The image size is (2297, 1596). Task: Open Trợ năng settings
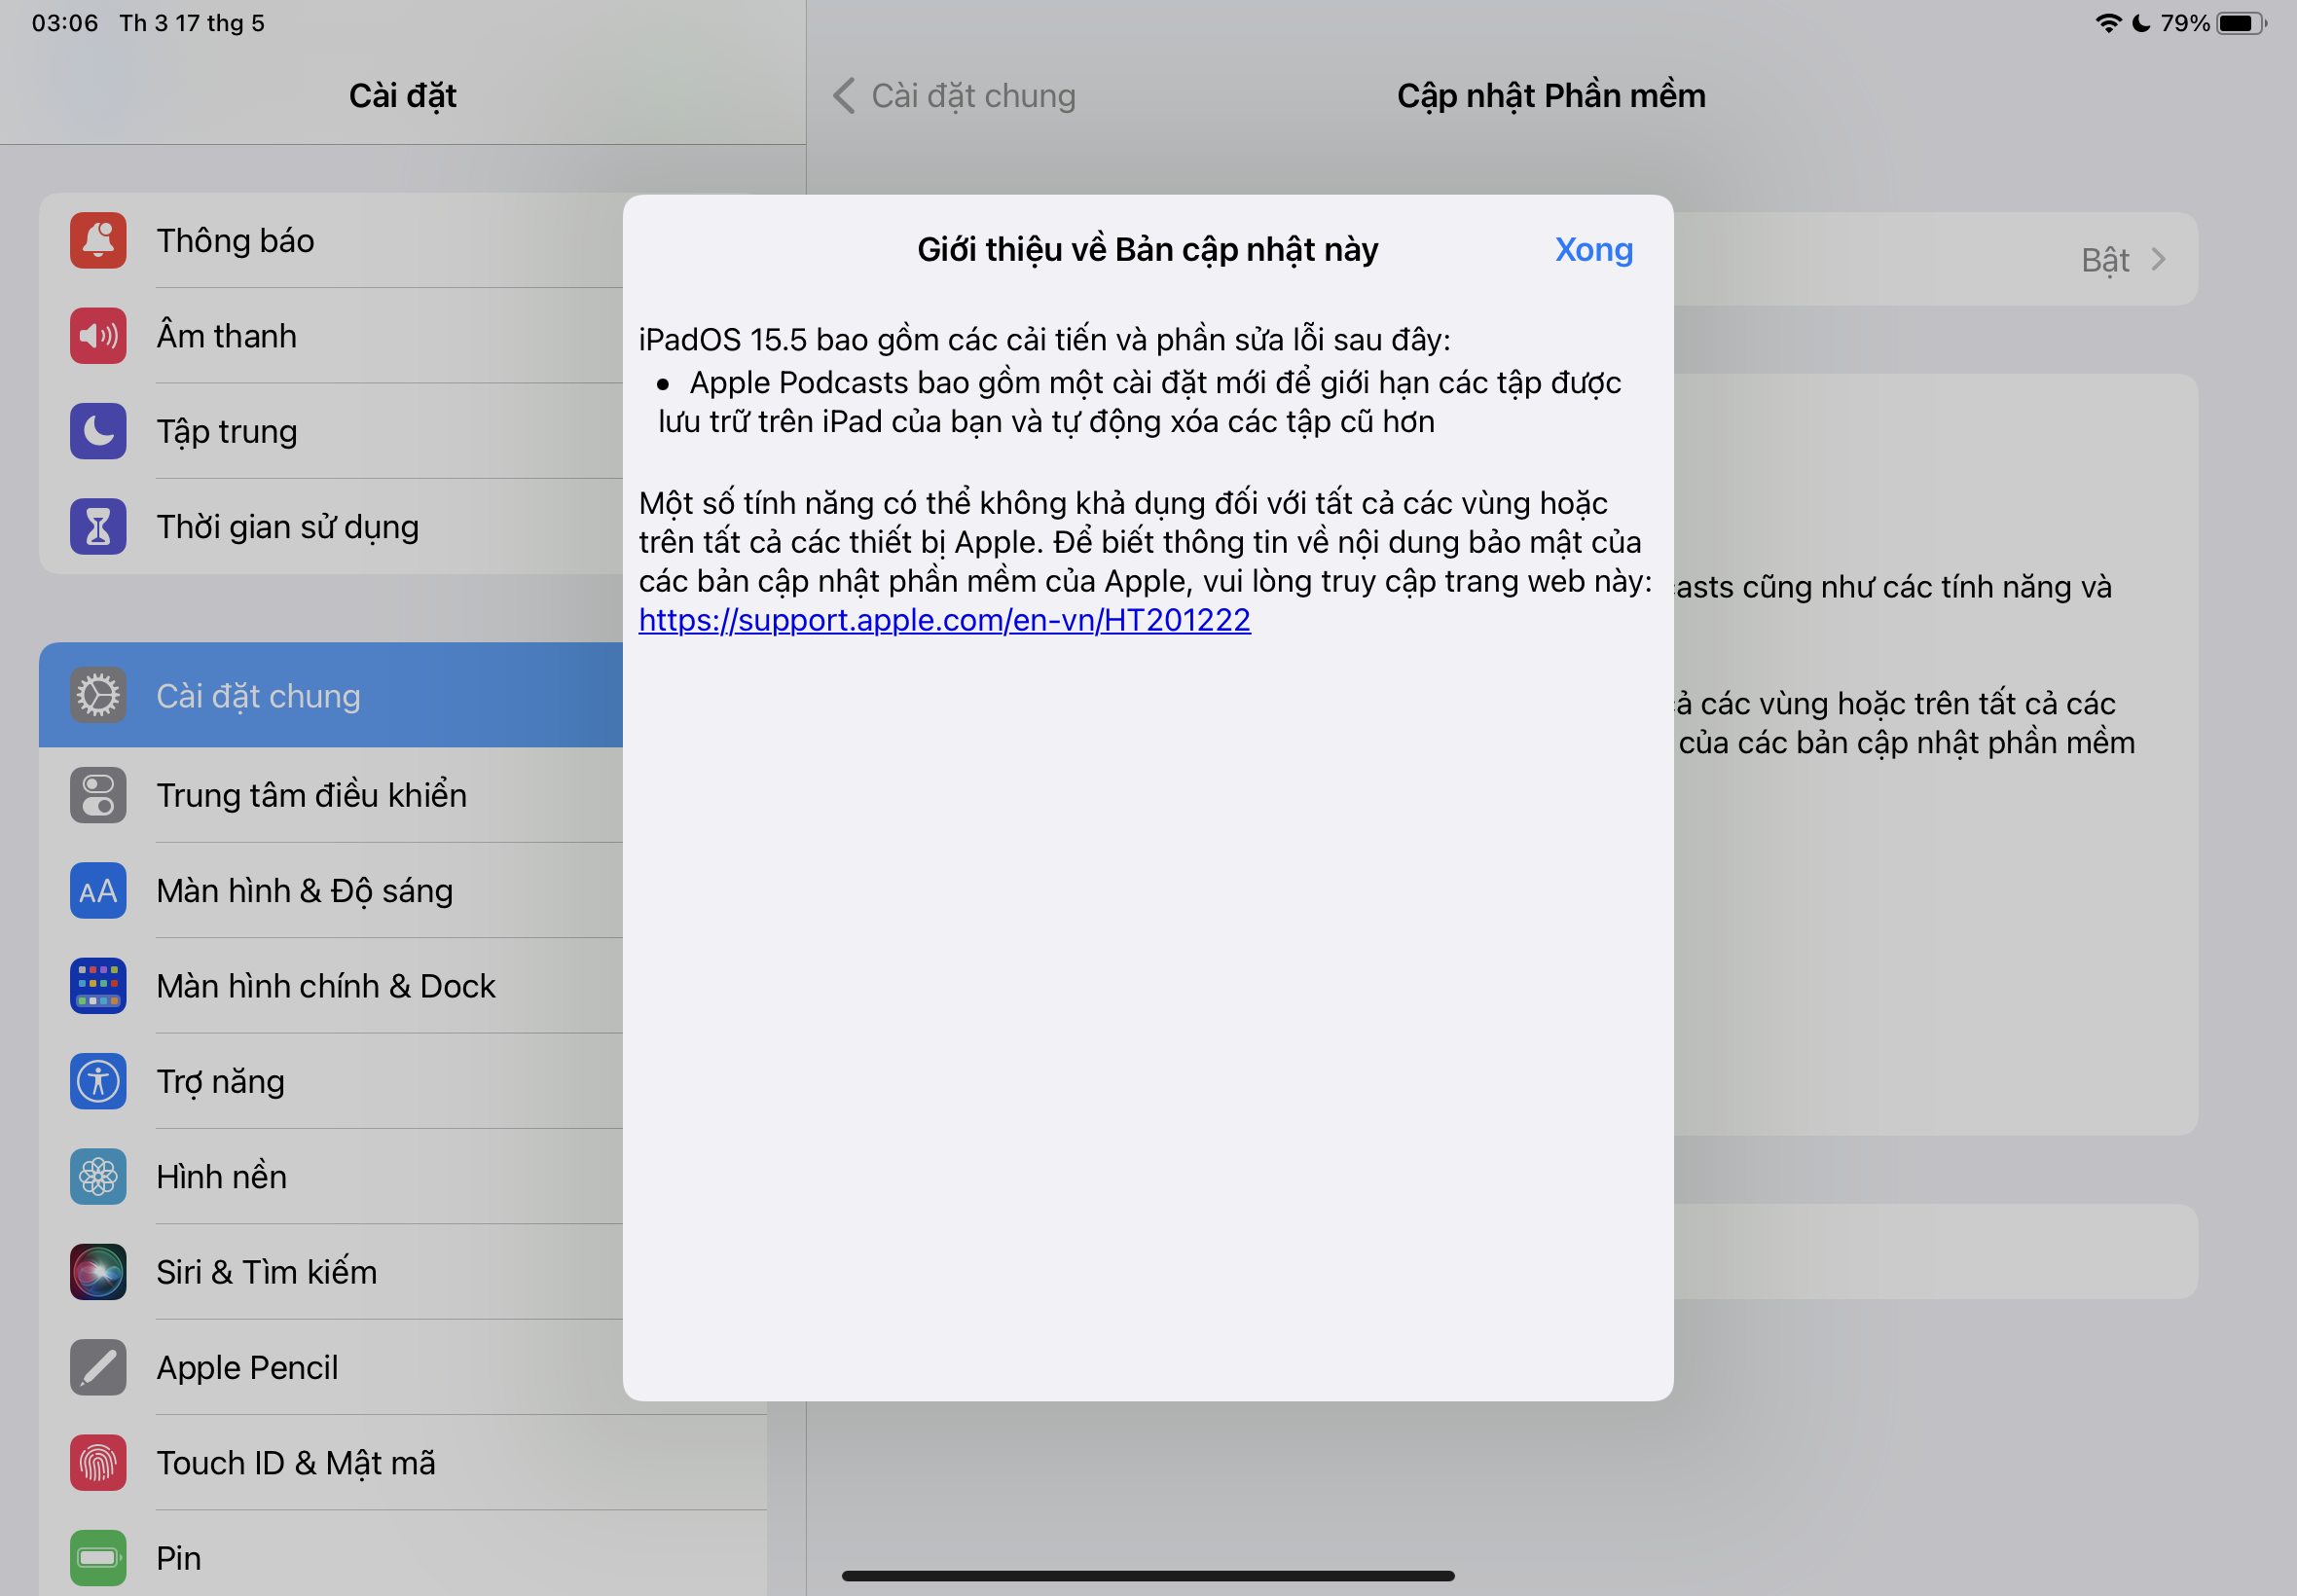[x=331, y=1081]
